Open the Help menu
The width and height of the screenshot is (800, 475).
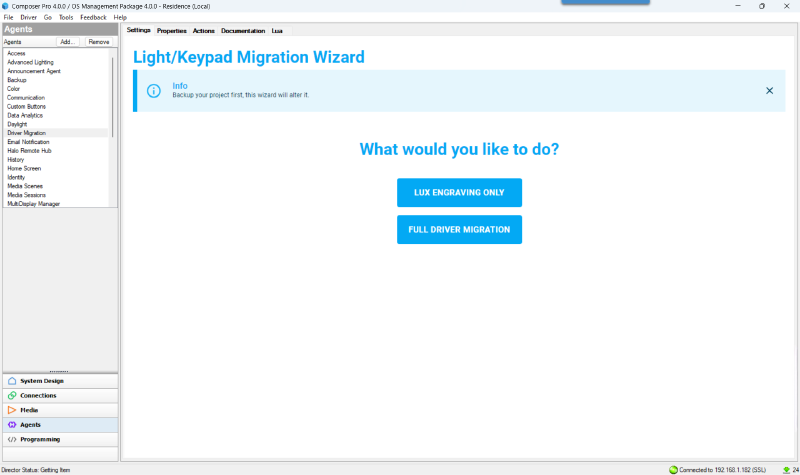point(120,17)
